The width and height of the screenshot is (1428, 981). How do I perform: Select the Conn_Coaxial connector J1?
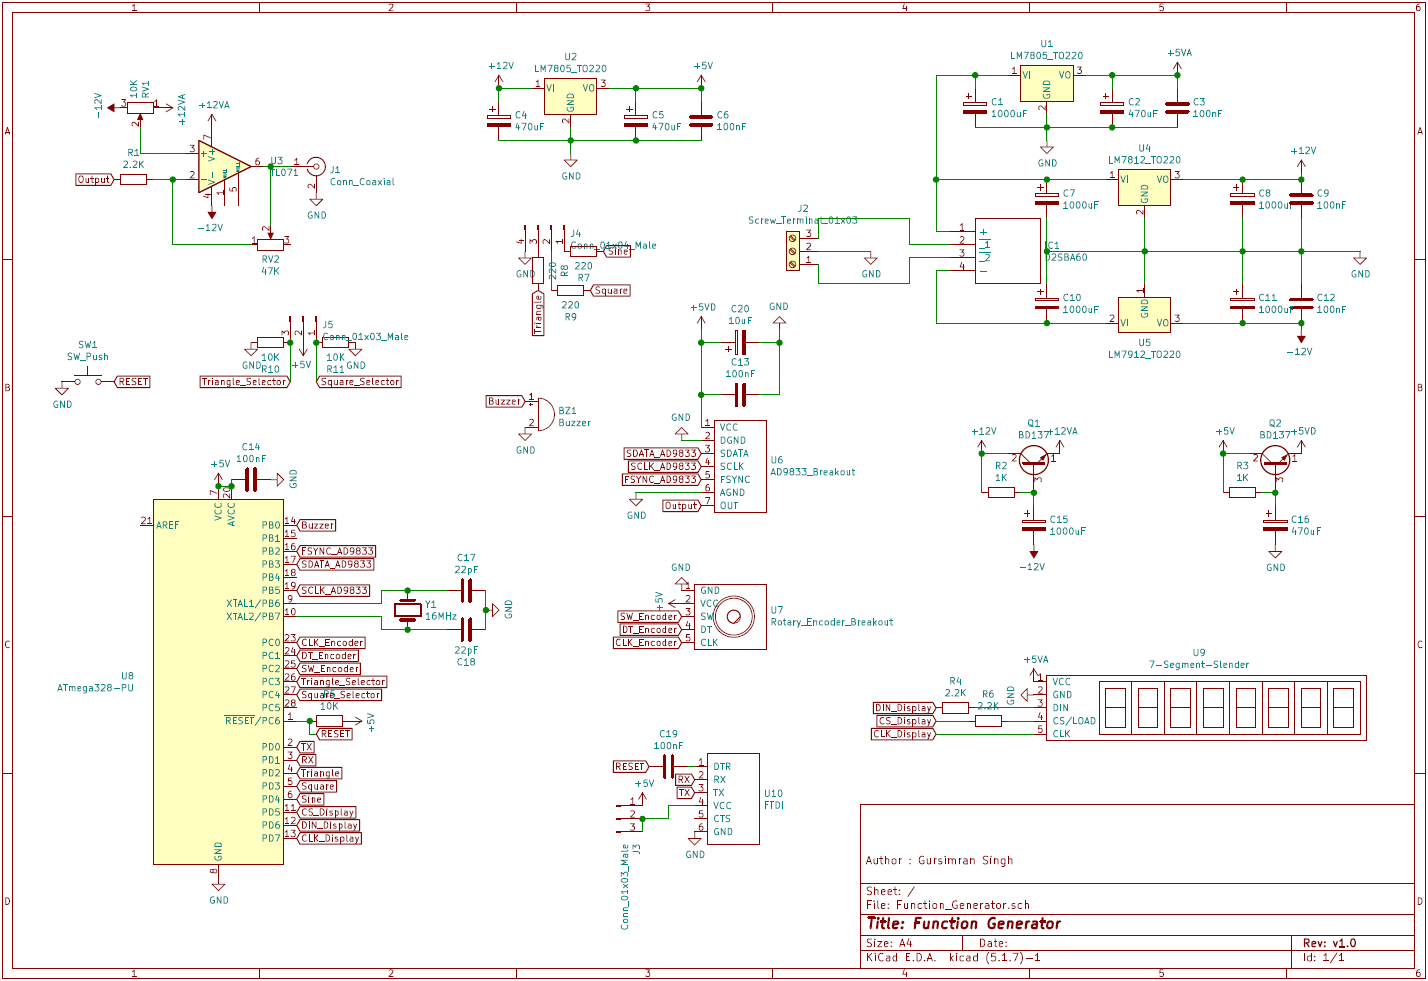point(316,165)
